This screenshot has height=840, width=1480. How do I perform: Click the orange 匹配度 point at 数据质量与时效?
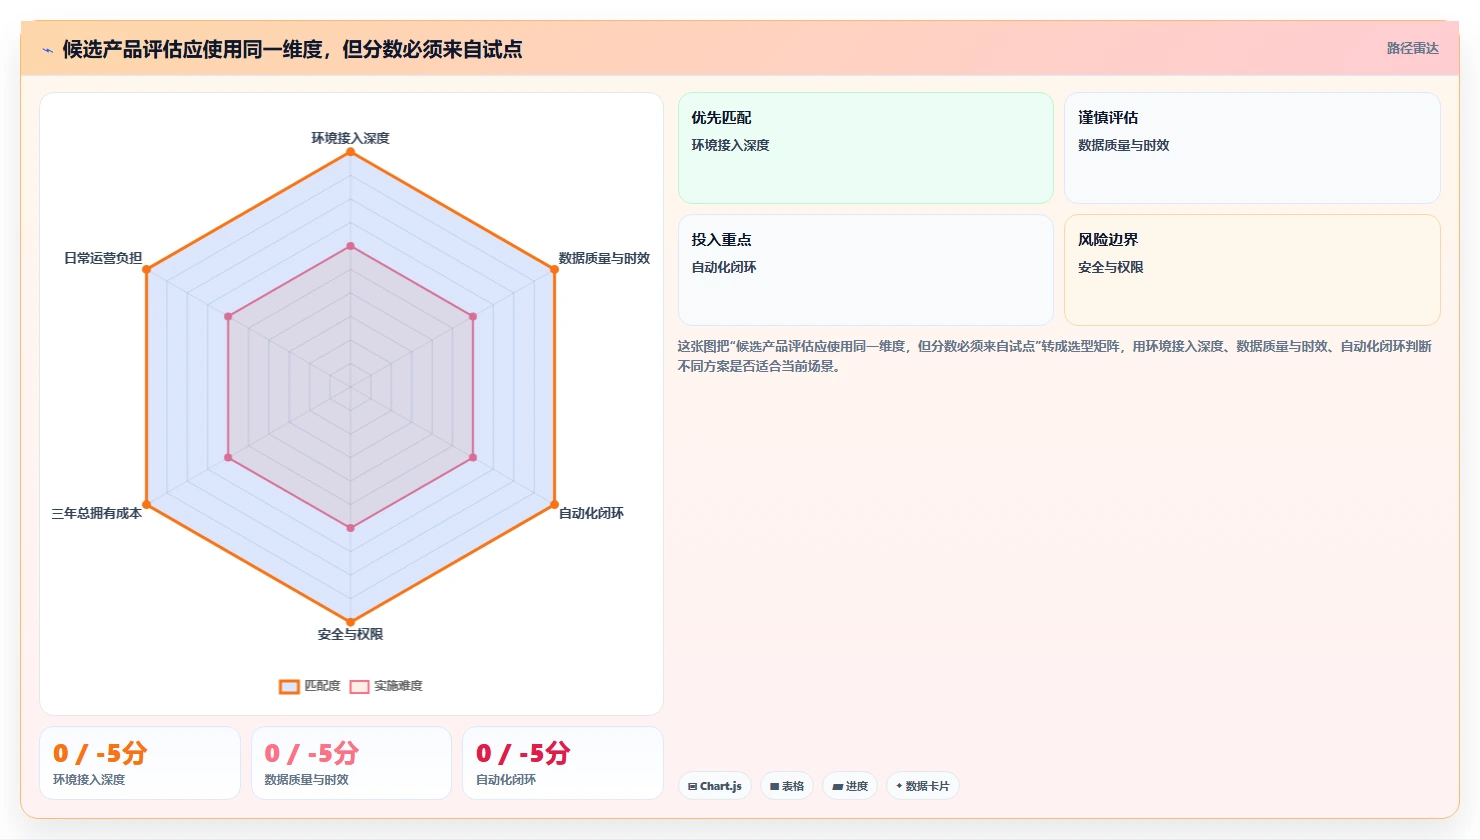pos(554,269)
